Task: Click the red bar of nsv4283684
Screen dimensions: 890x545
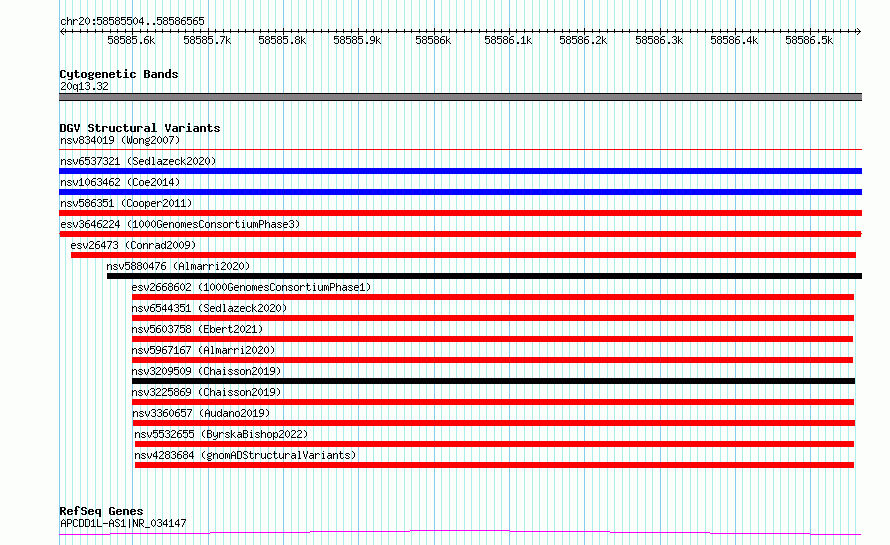Action: coord(494,465)
